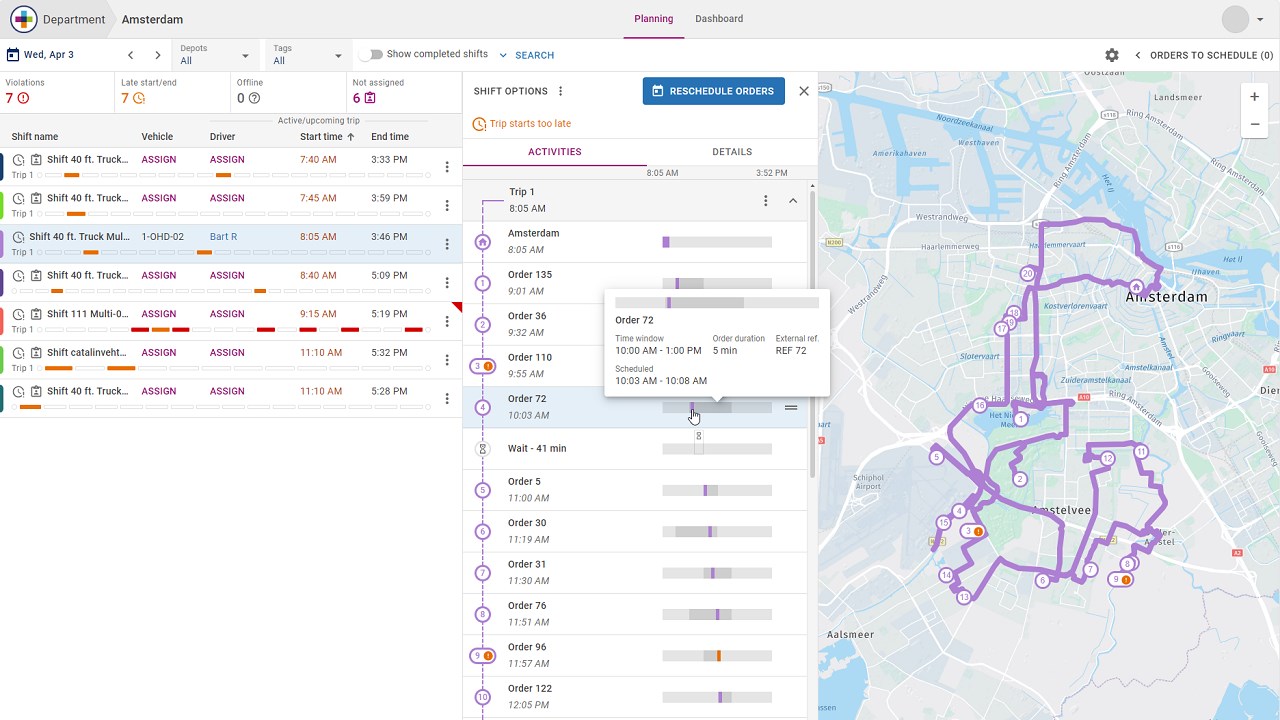The height and width of the screenshot is (720, 1280).
Task: Assign a vehicle to Shift 111 Multi
Action: click(159, 314)
